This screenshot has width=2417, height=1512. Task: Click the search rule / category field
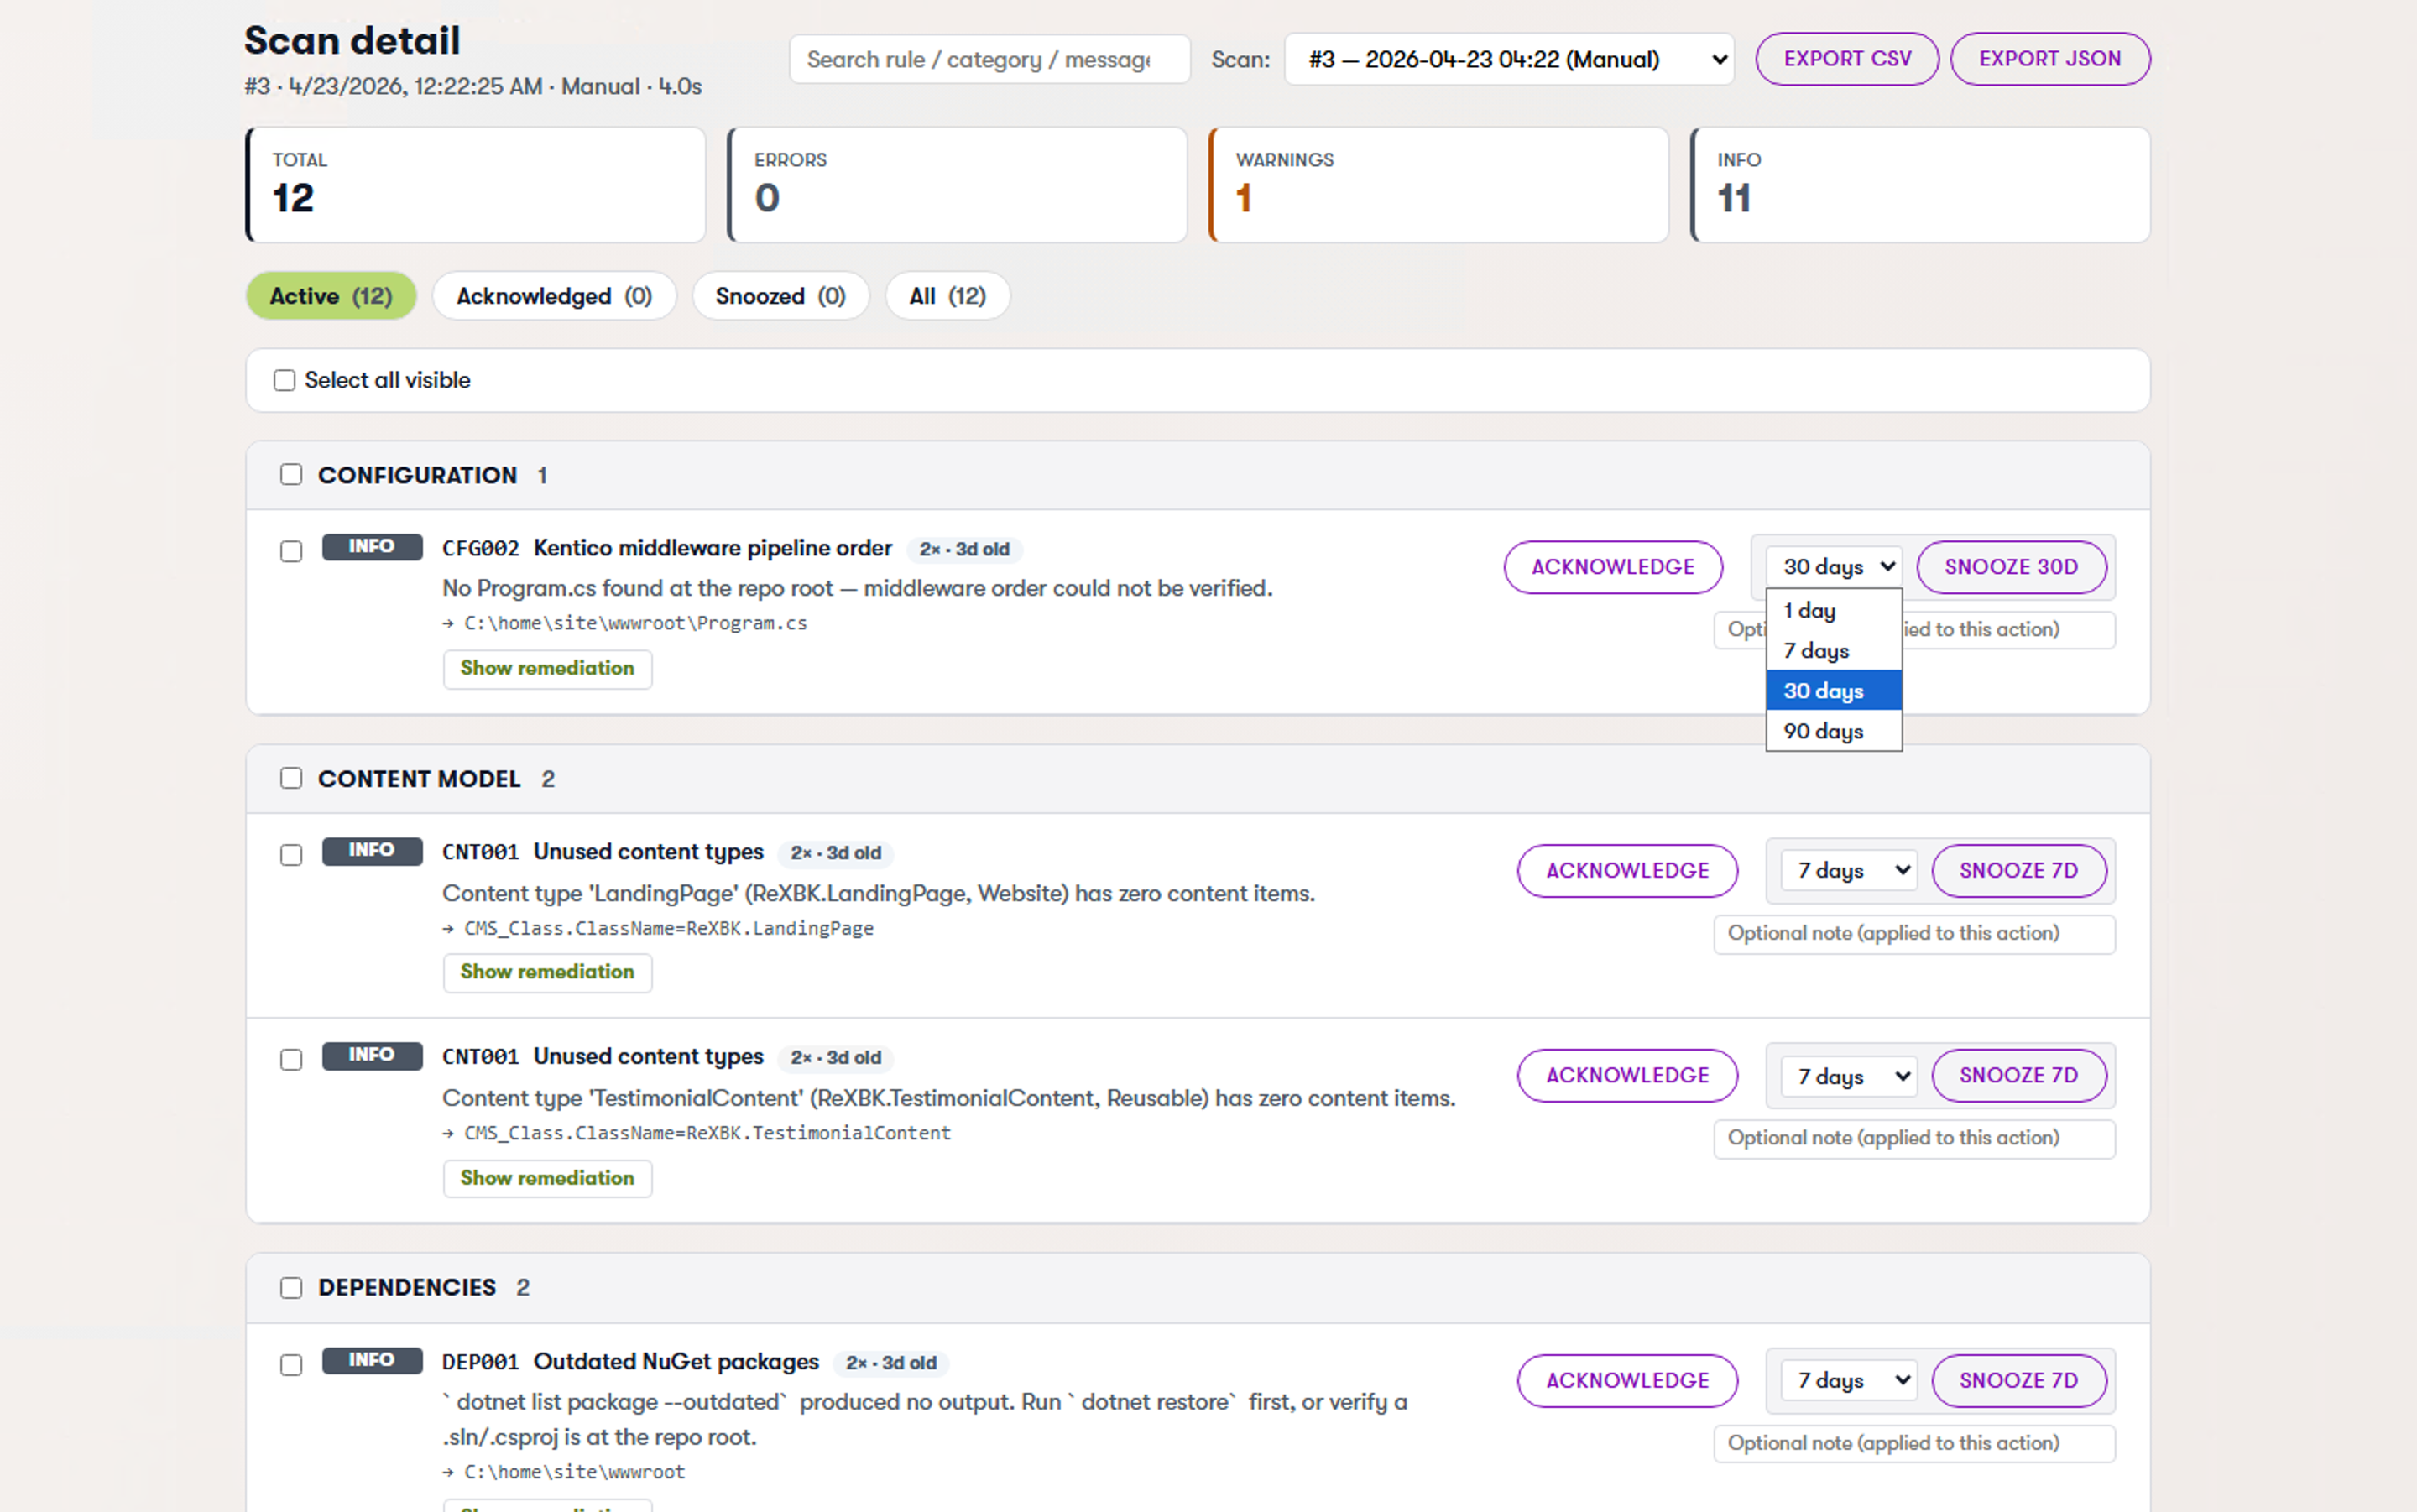(989, 59)
